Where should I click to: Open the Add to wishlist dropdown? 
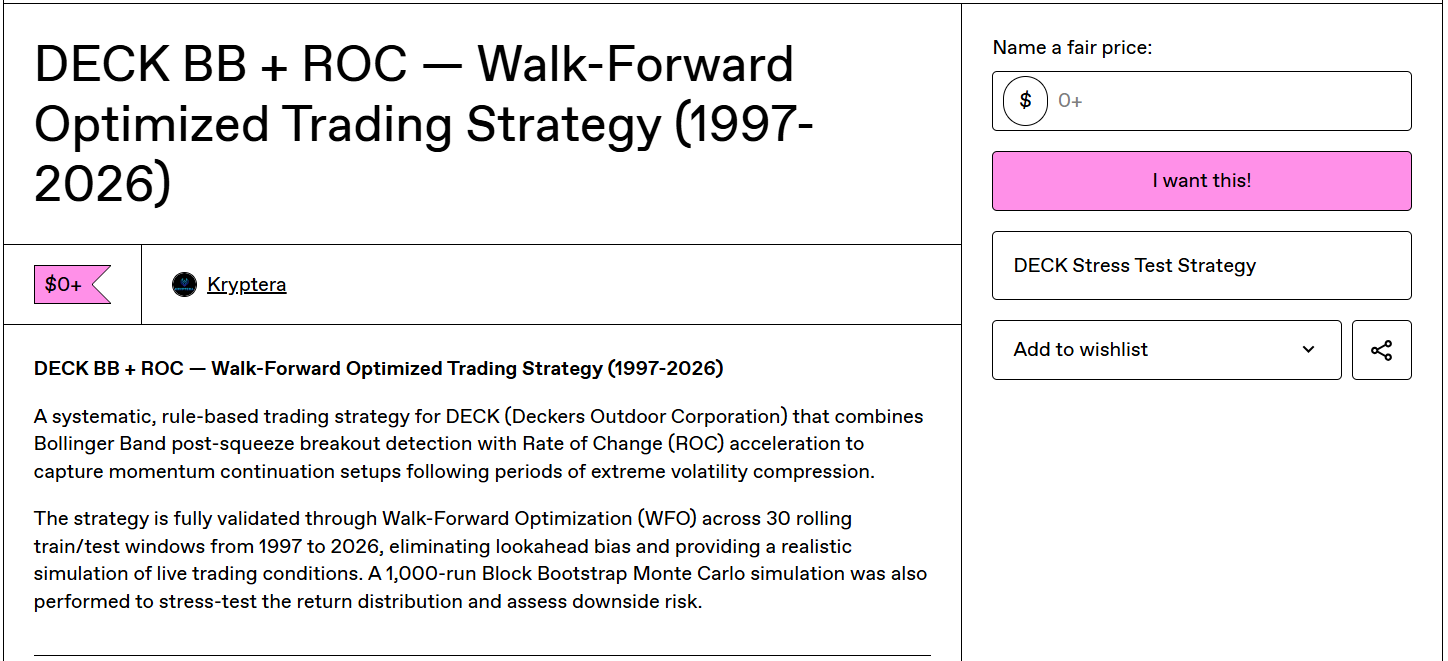[1166, 350]
